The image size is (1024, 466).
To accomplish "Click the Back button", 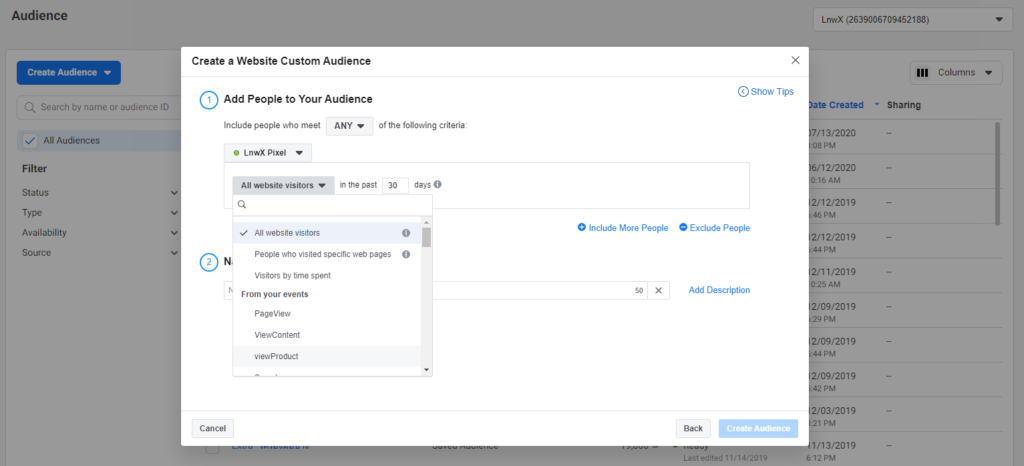I will (692, 428).
